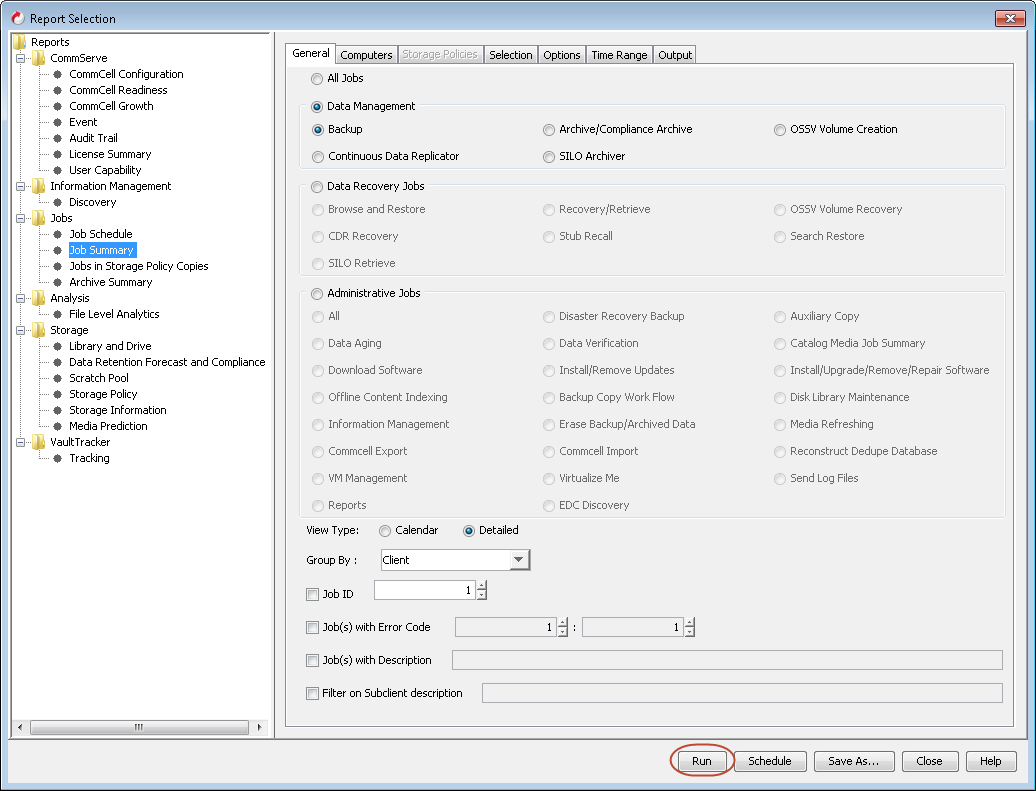This screenshot has width=1036, height=791.
Task: Click the Reports root folder icon
Action: pyautogui.click(x=20, y=42)
